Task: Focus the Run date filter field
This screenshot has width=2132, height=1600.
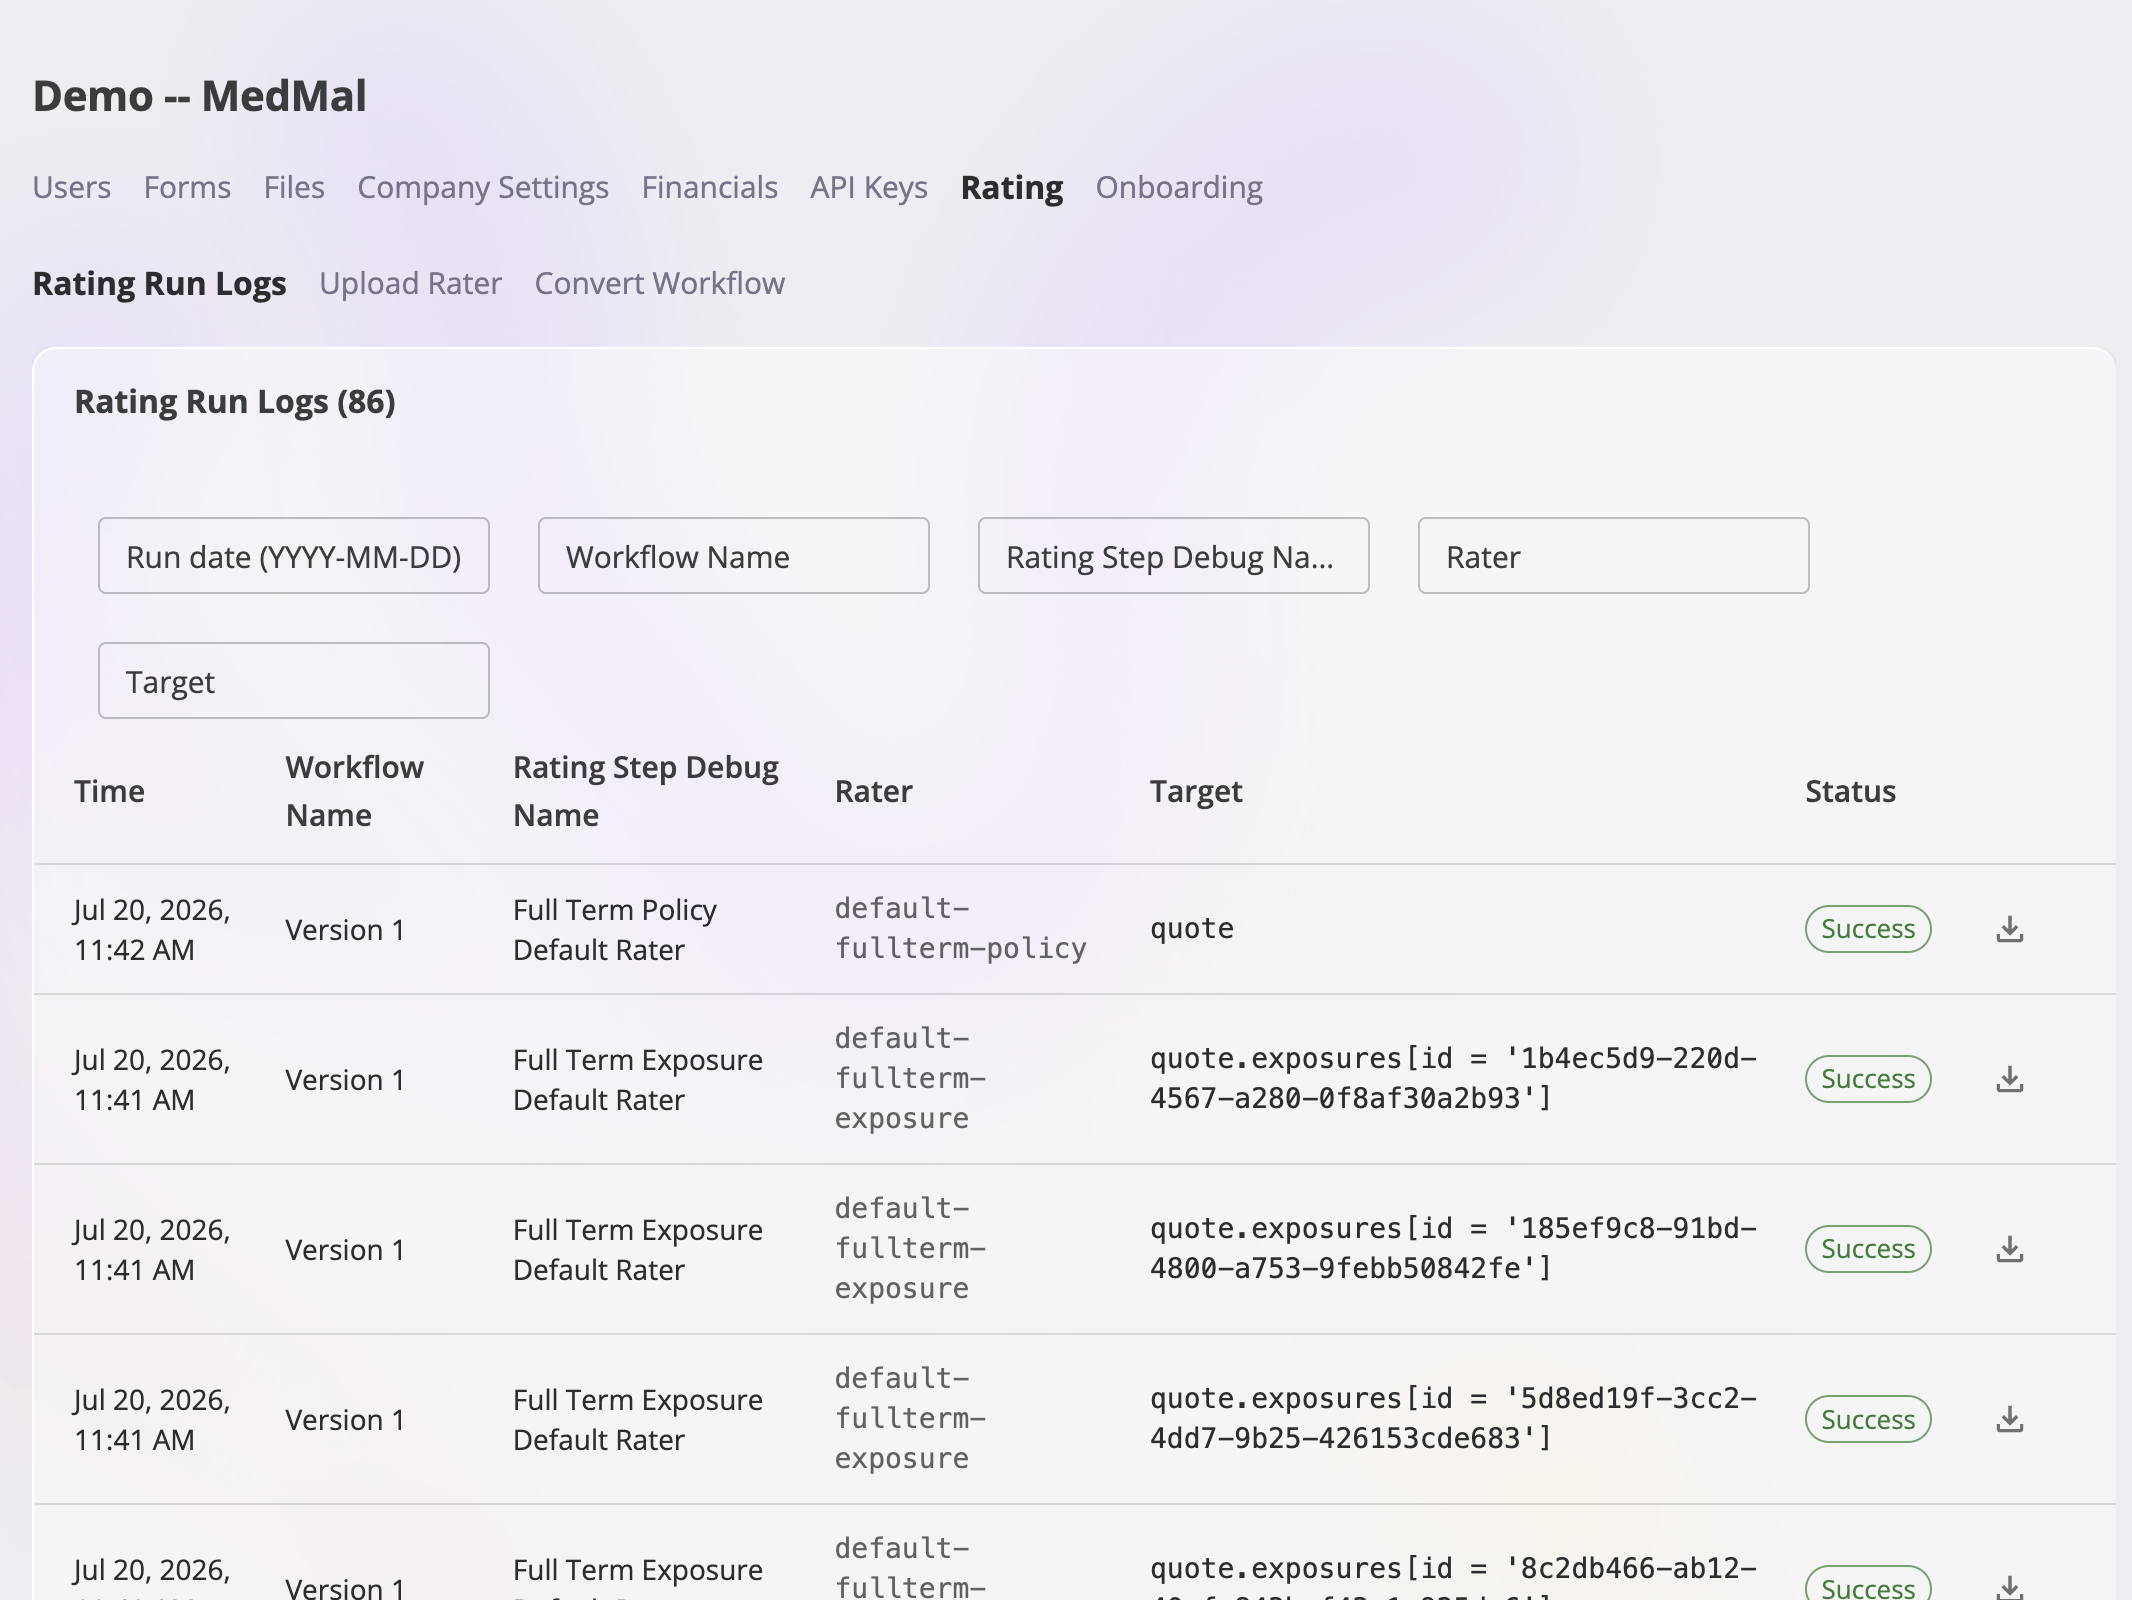Action: click(294, 556)
